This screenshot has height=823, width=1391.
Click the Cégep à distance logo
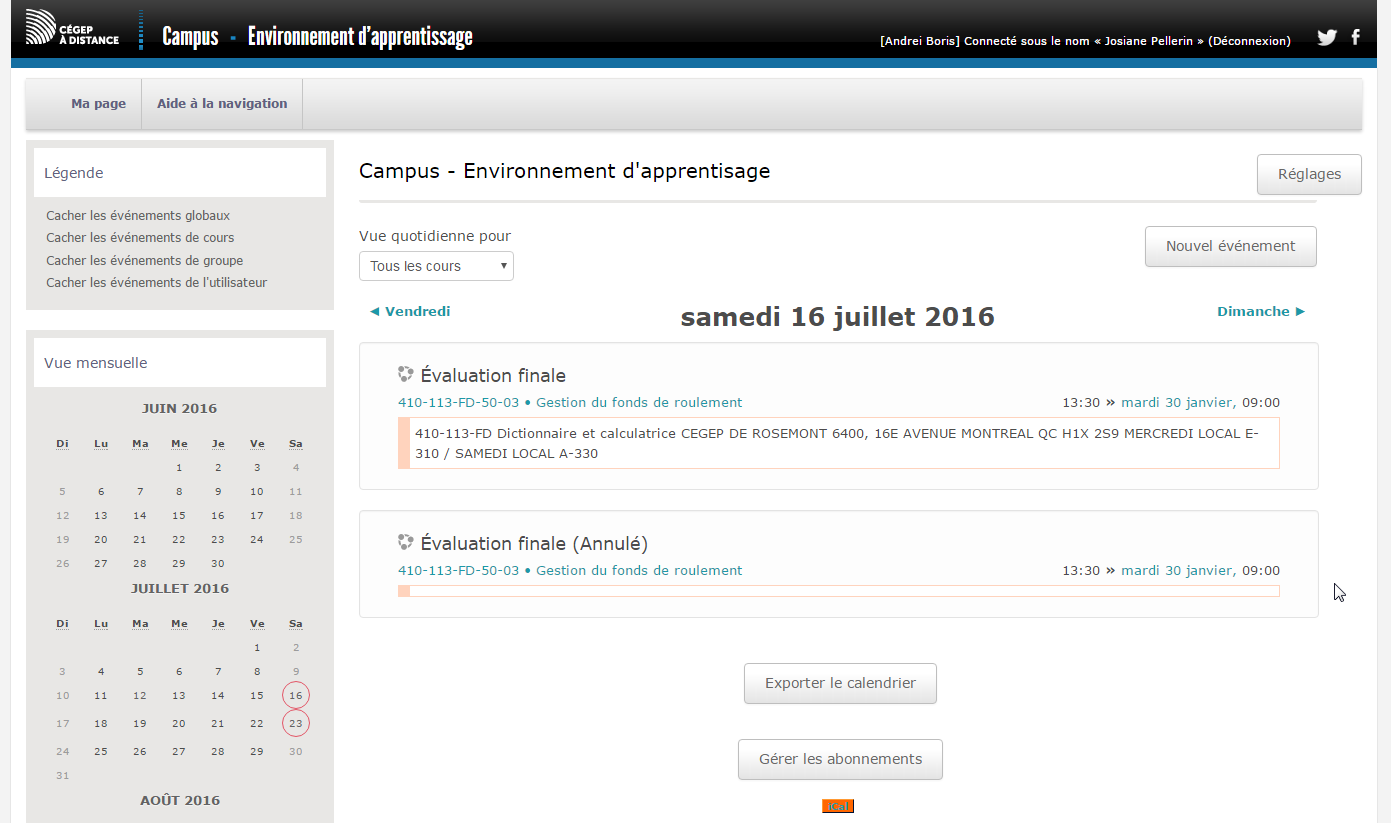click(72, 28)
